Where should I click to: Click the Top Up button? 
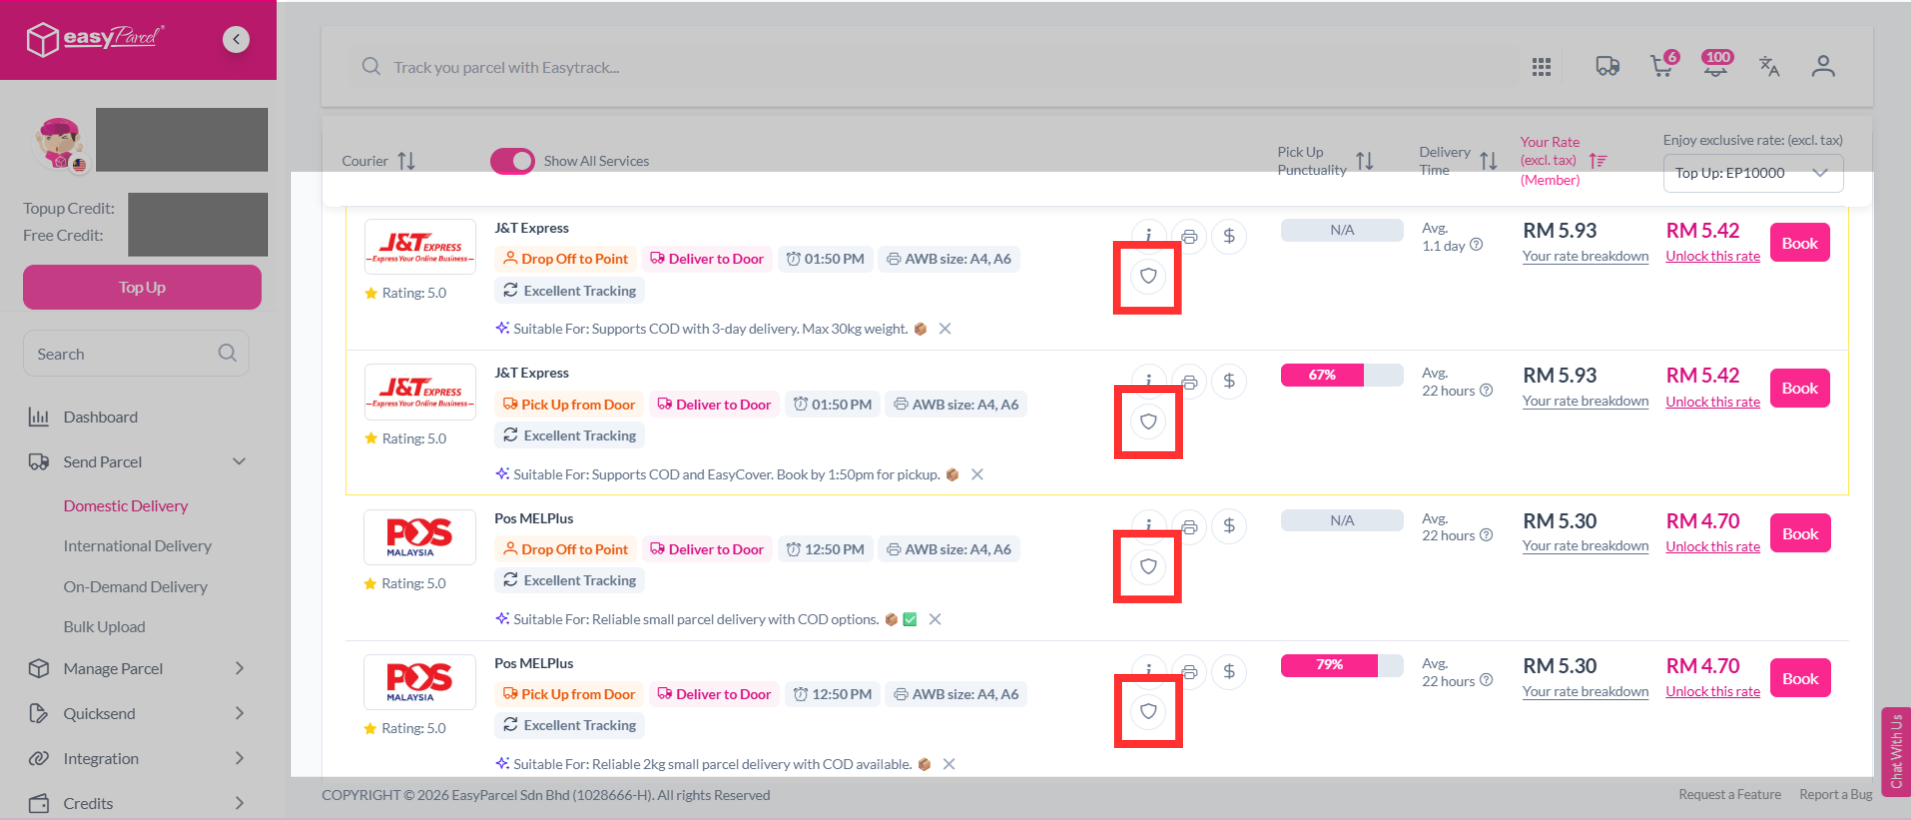tap(142, 287)
